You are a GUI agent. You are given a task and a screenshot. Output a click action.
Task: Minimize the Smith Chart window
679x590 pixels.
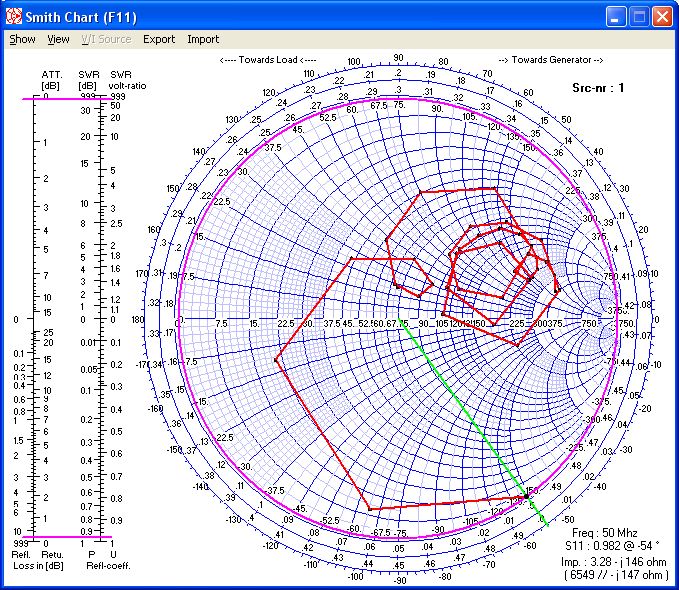tap(616, 17)
